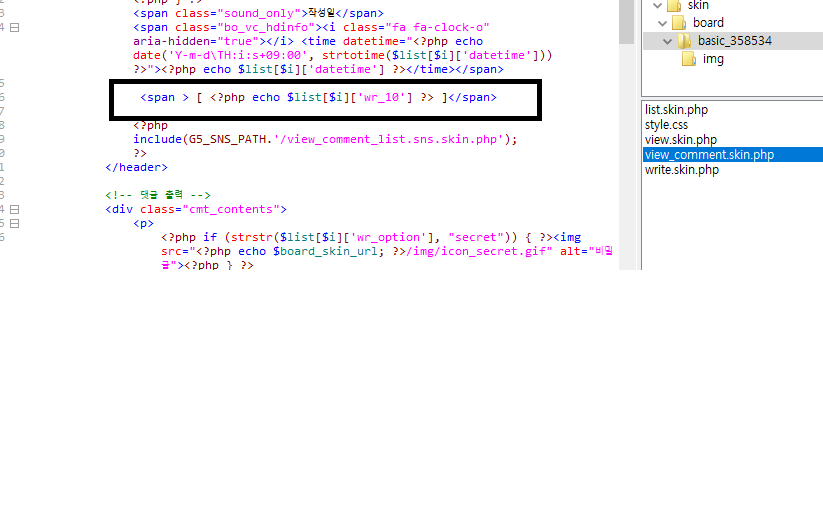Click the basic_358534 folder icon
The width and height of the screenshot is (823, 520).
coord(685,41)
